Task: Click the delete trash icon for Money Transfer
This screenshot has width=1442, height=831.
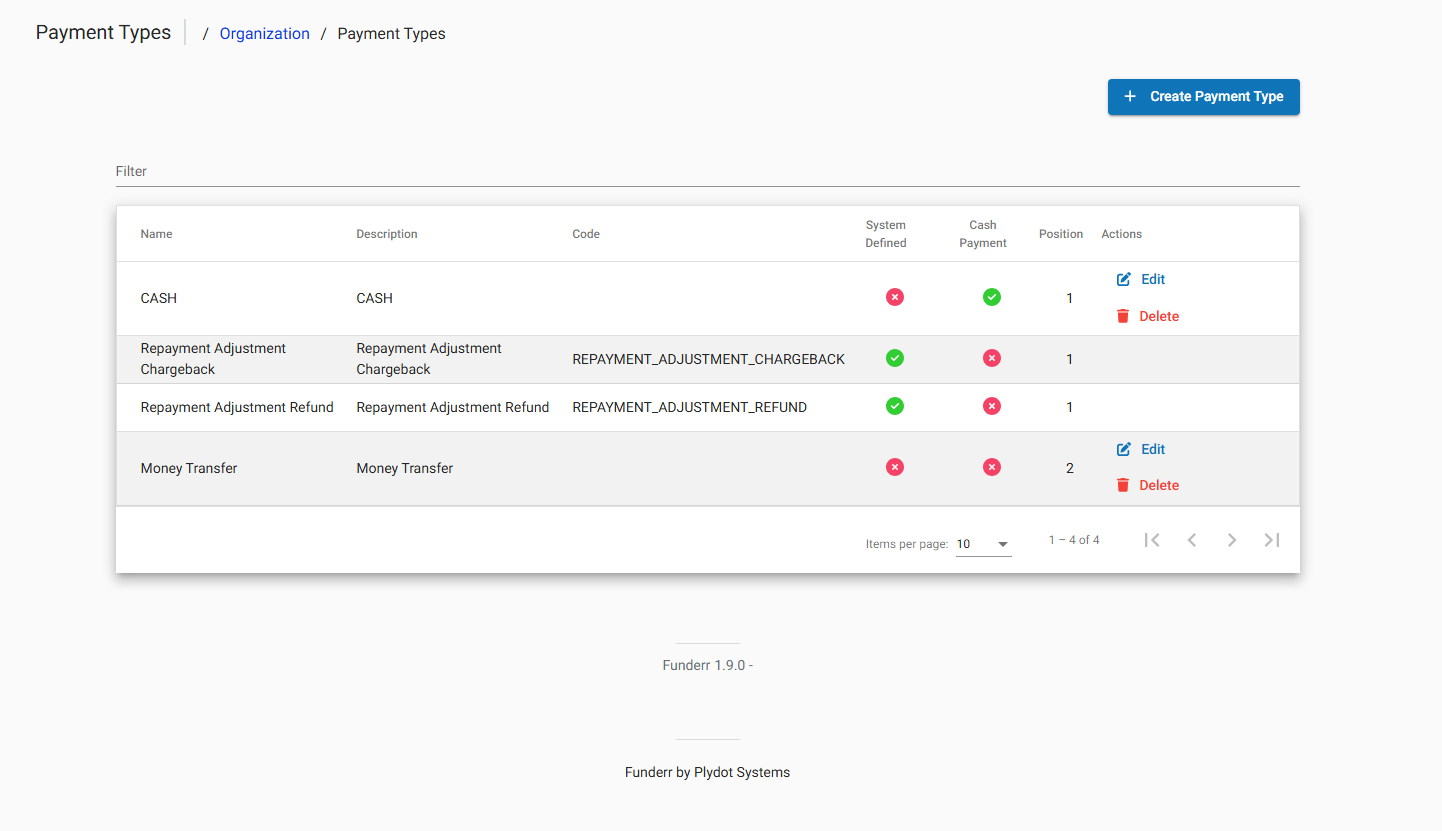Action: click(1124, 485)
